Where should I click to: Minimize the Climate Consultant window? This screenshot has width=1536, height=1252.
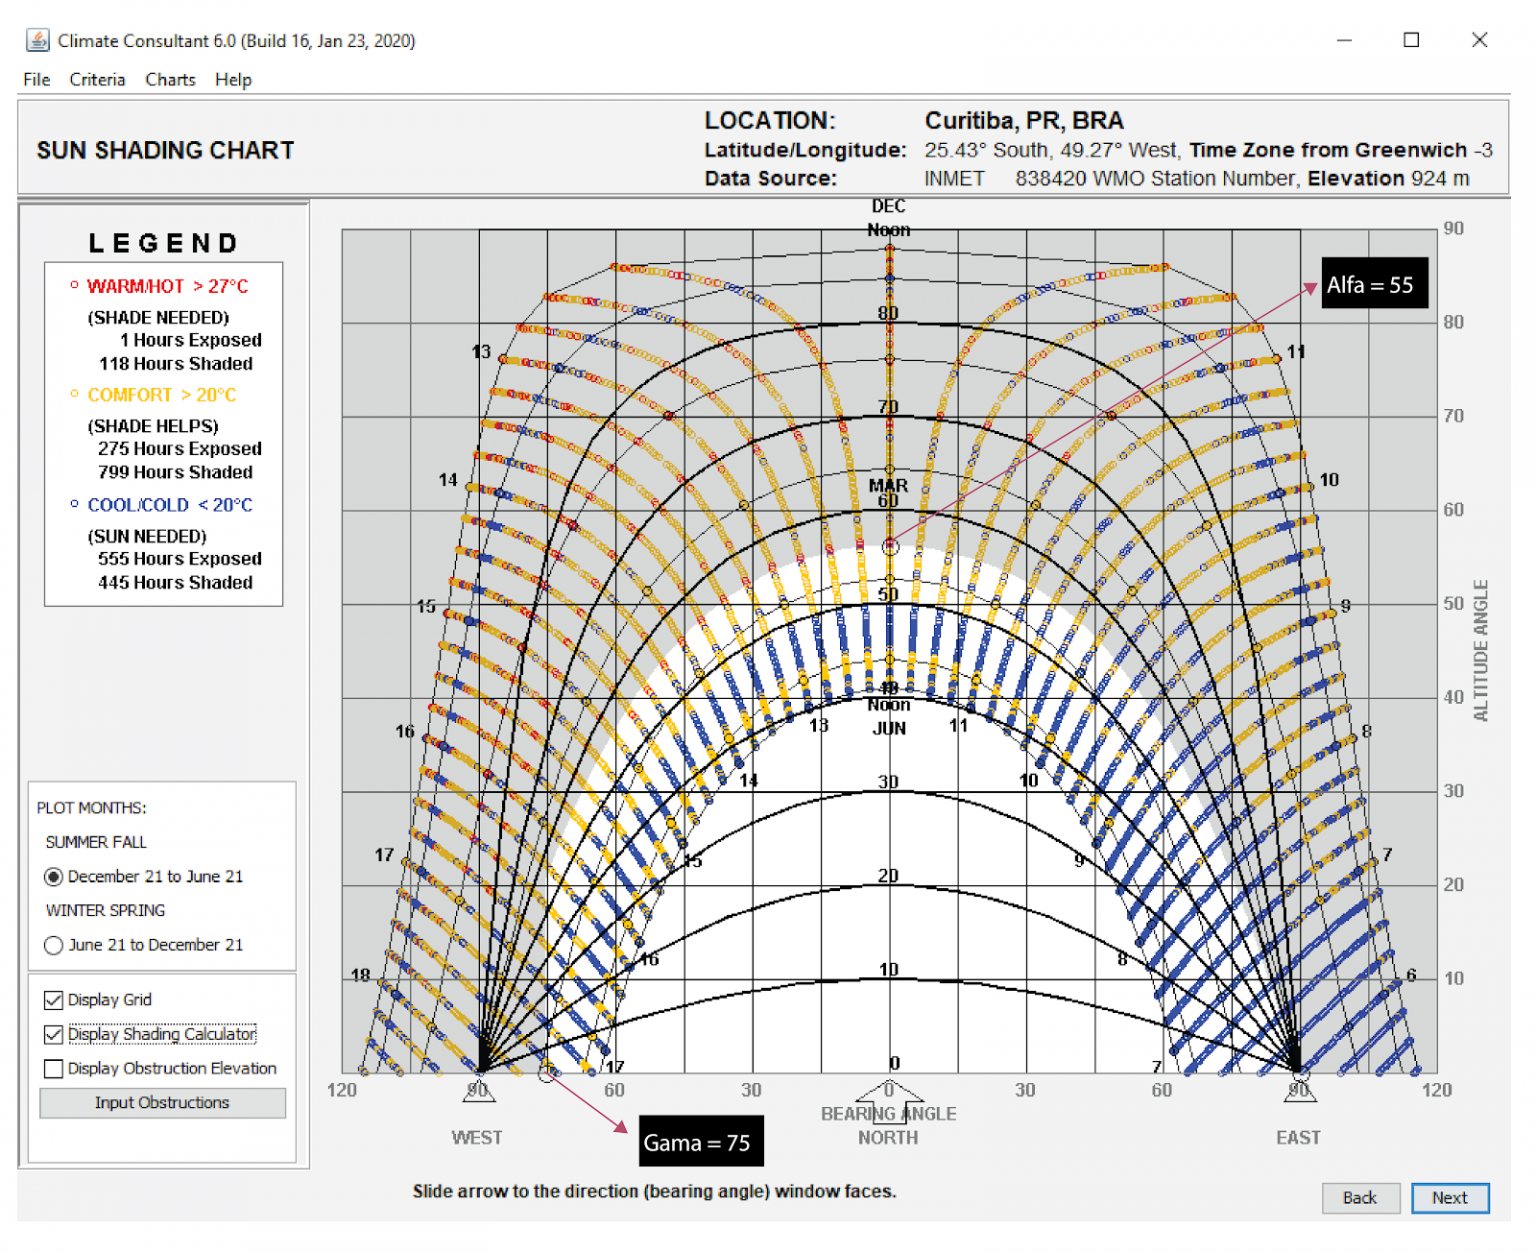tap(1344, 40)
